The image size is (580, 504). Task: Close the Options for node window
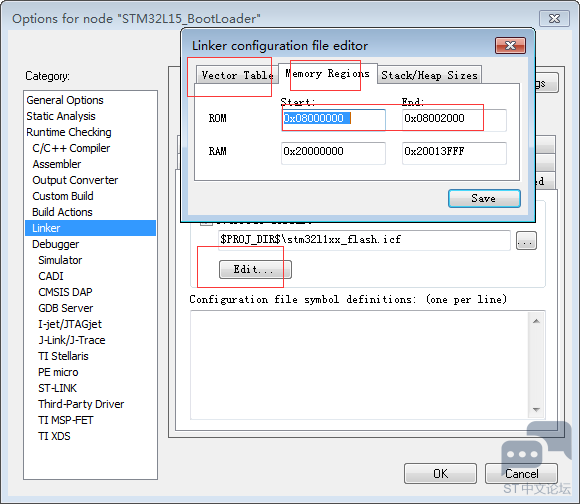[x=554, y=18]
